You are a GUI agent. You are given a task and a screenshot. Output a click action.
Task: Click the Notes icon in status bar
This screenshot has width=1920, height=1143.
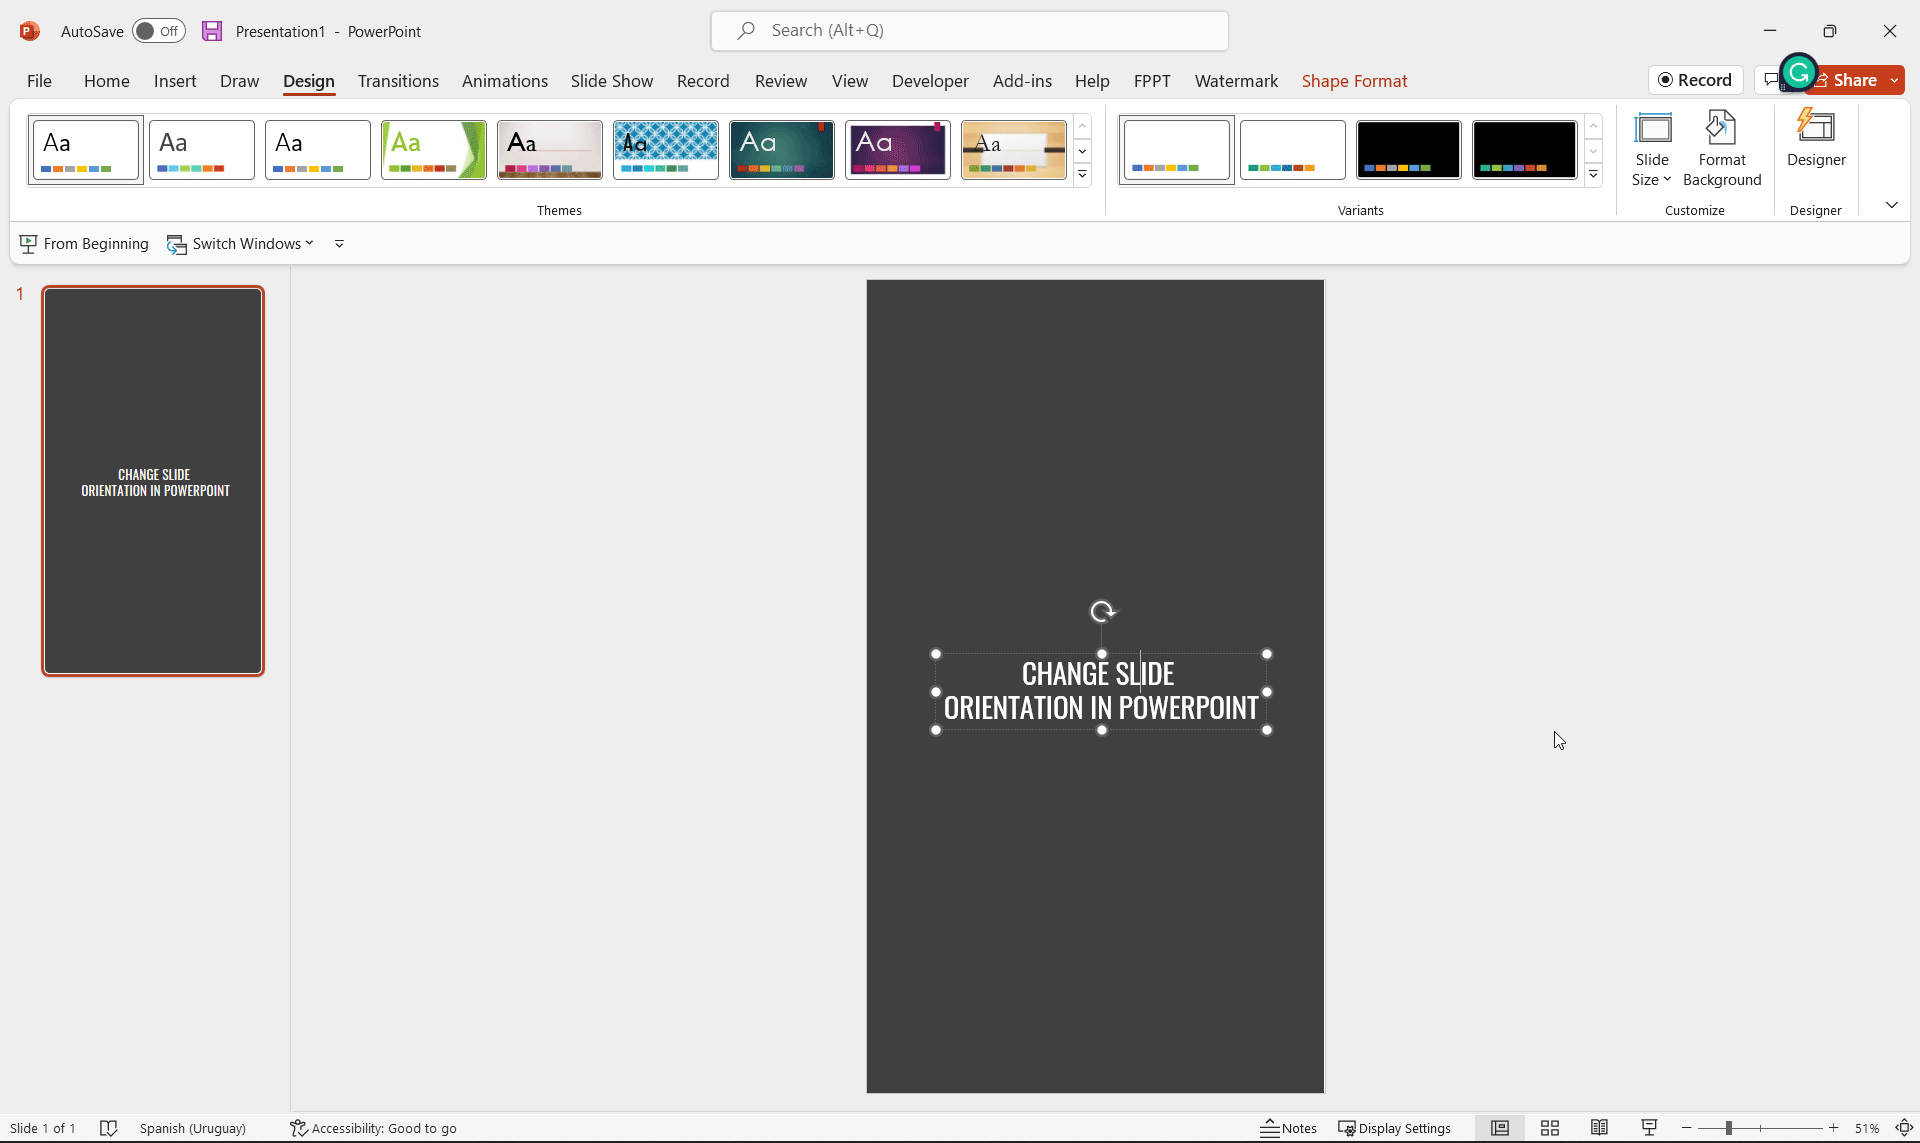[1289, 1128]
